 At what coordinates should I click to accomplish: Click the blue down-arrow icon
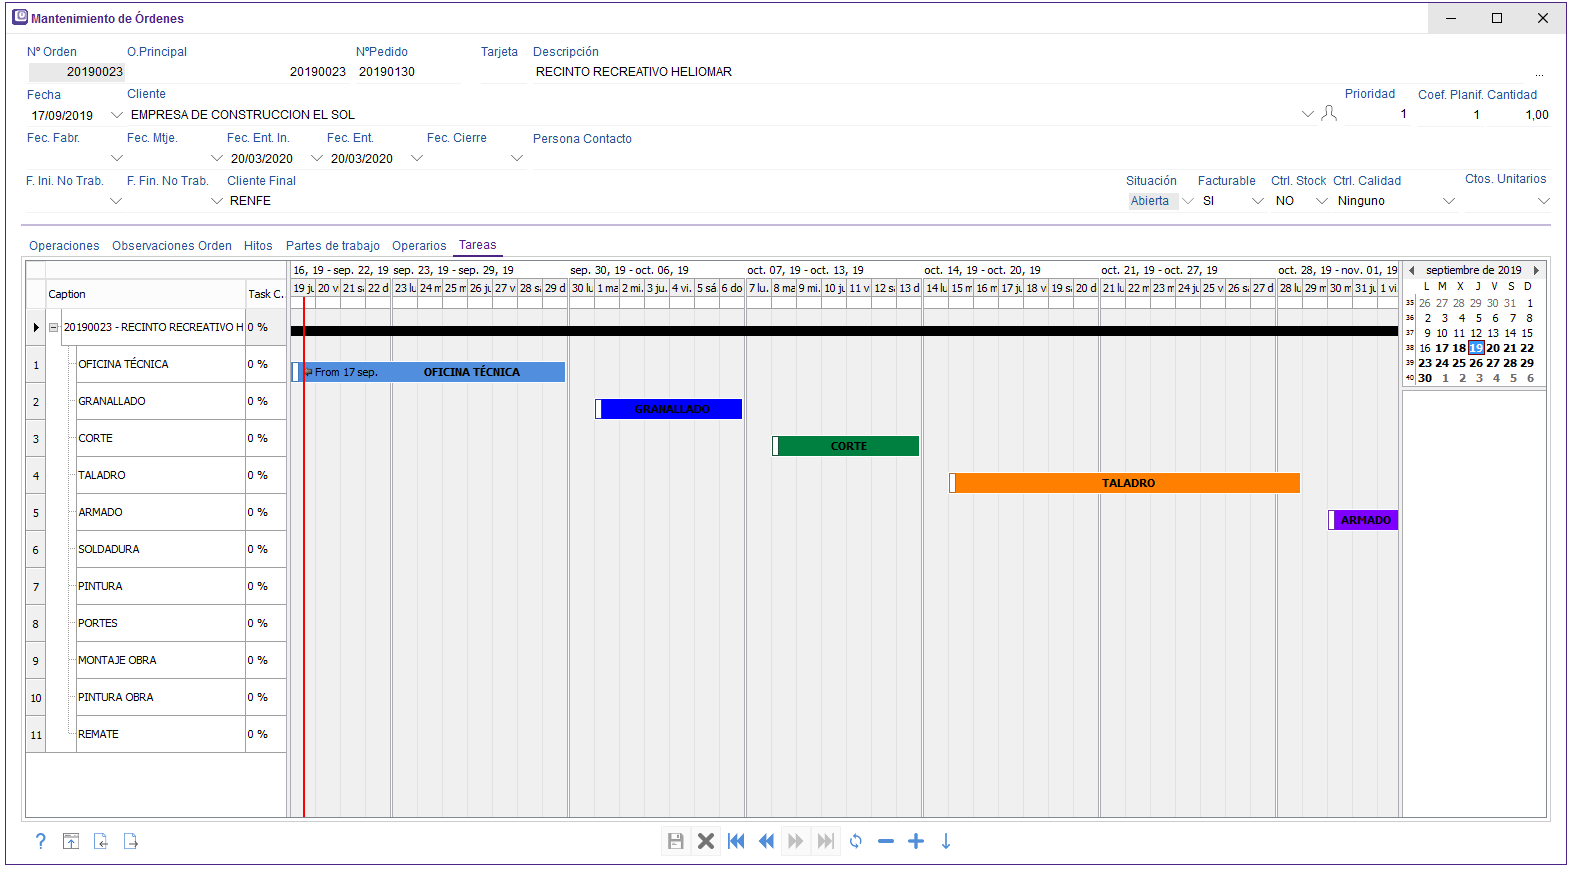(946, 841)
